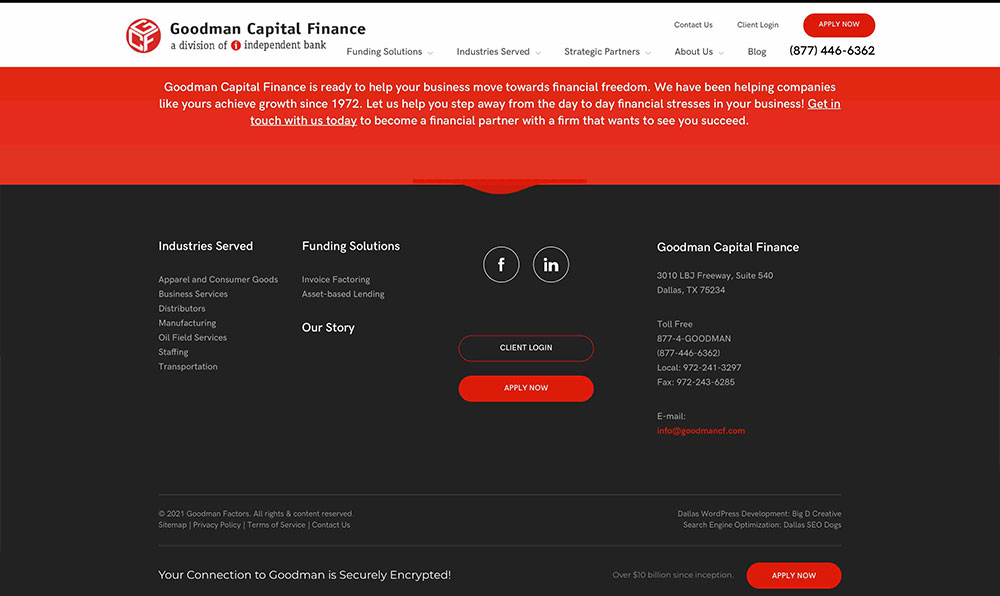
Task: Click the Big D Creative credit link
Action: [816, 514]
